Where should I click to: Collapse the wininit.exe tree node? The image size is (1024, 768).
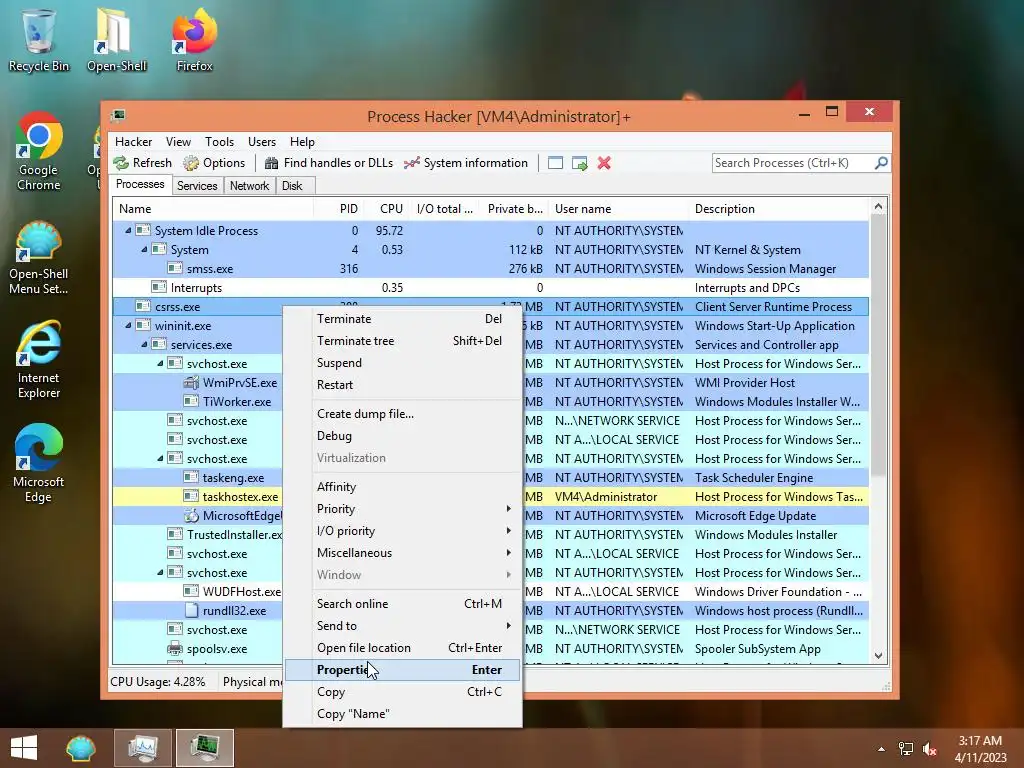(128, 325)
